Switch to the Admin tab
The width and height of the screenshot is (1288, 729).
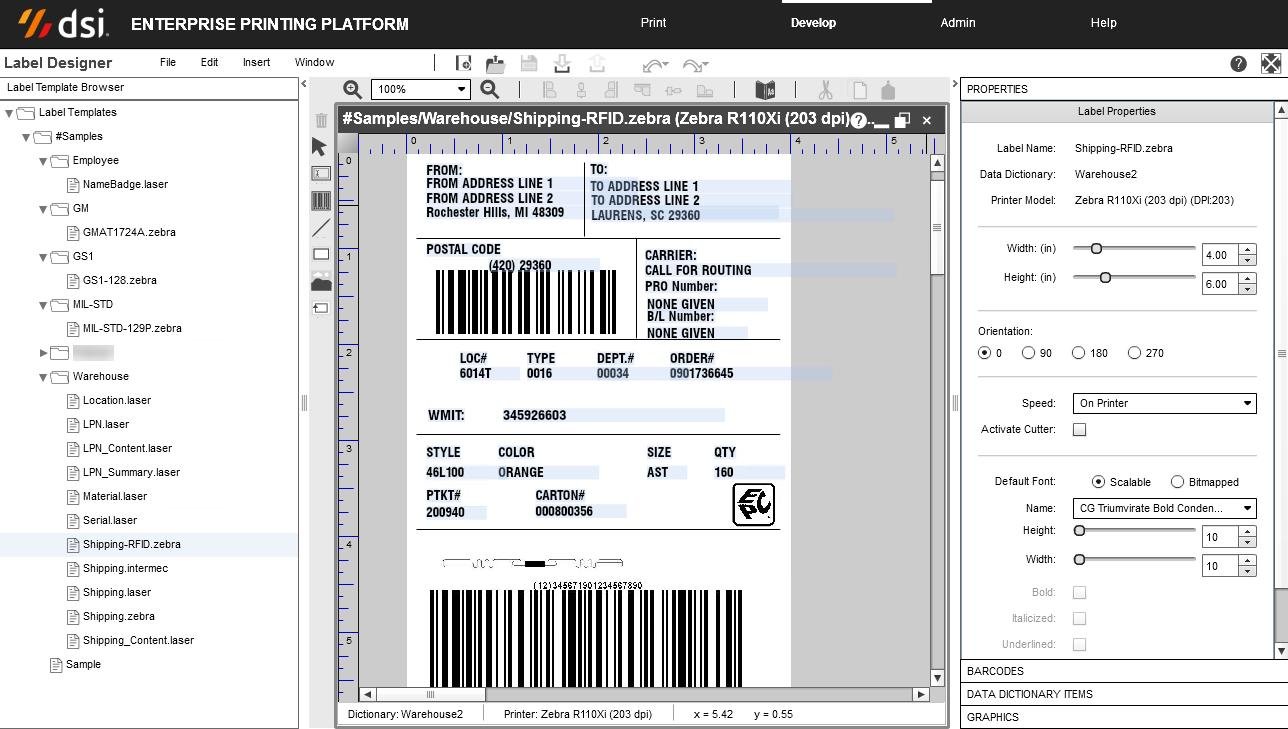pos(958,22)
